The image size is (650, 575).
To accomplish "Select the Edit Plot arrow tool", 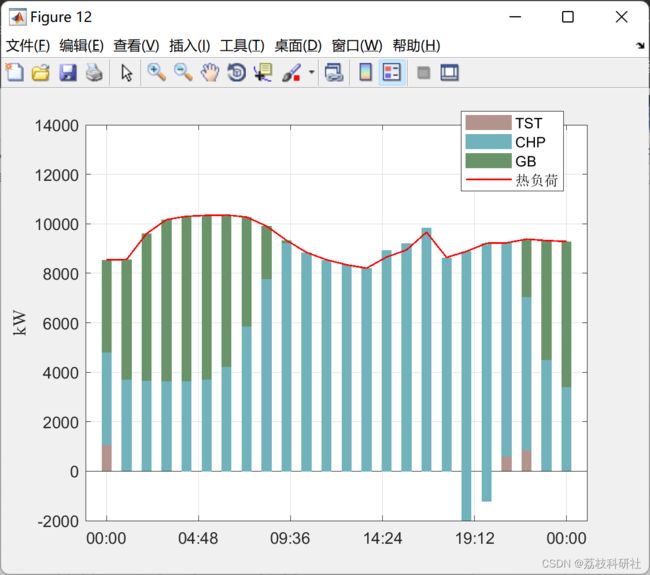I will point(126,73).
